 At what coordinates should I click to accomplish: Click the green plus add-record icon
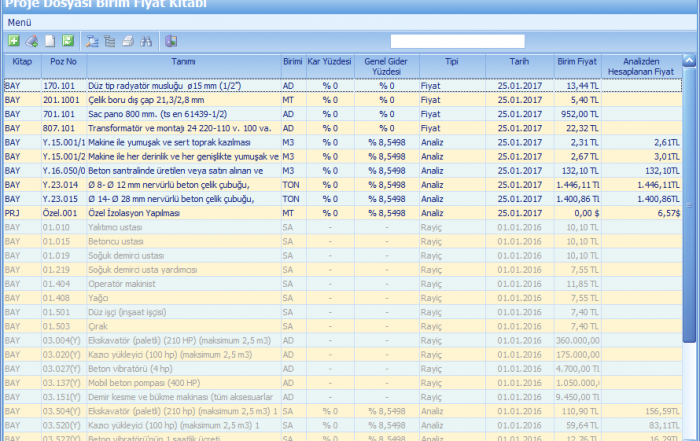pos(13,41)
